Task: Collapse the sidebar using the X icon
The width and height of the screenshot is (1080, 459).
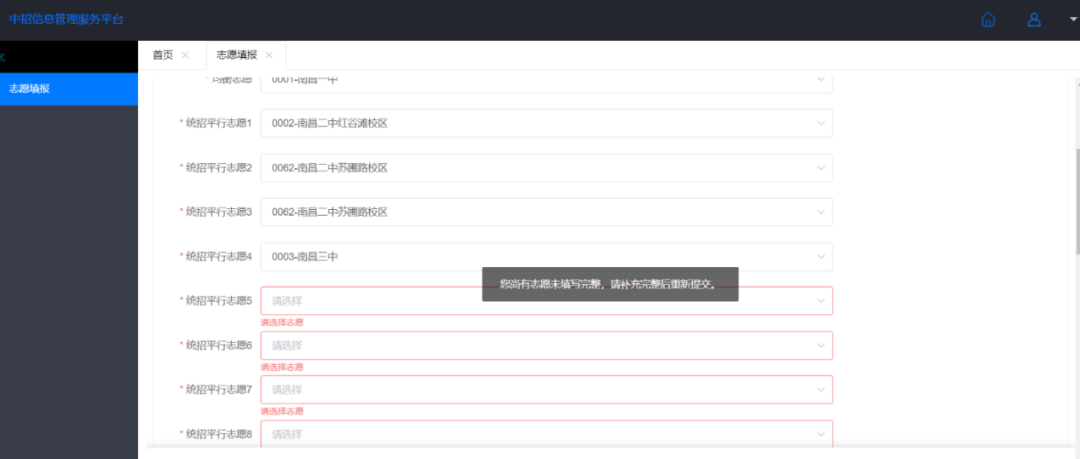Action: (x=3, y=58)
